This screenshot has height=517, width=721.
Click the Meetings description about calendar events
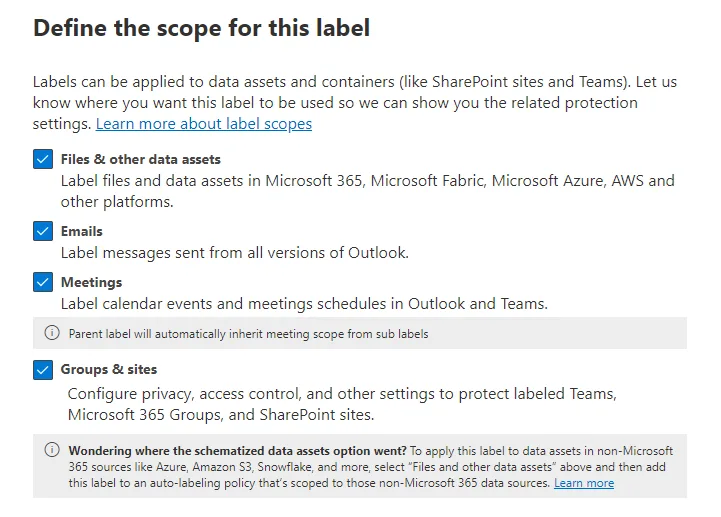tap(304, 304)
